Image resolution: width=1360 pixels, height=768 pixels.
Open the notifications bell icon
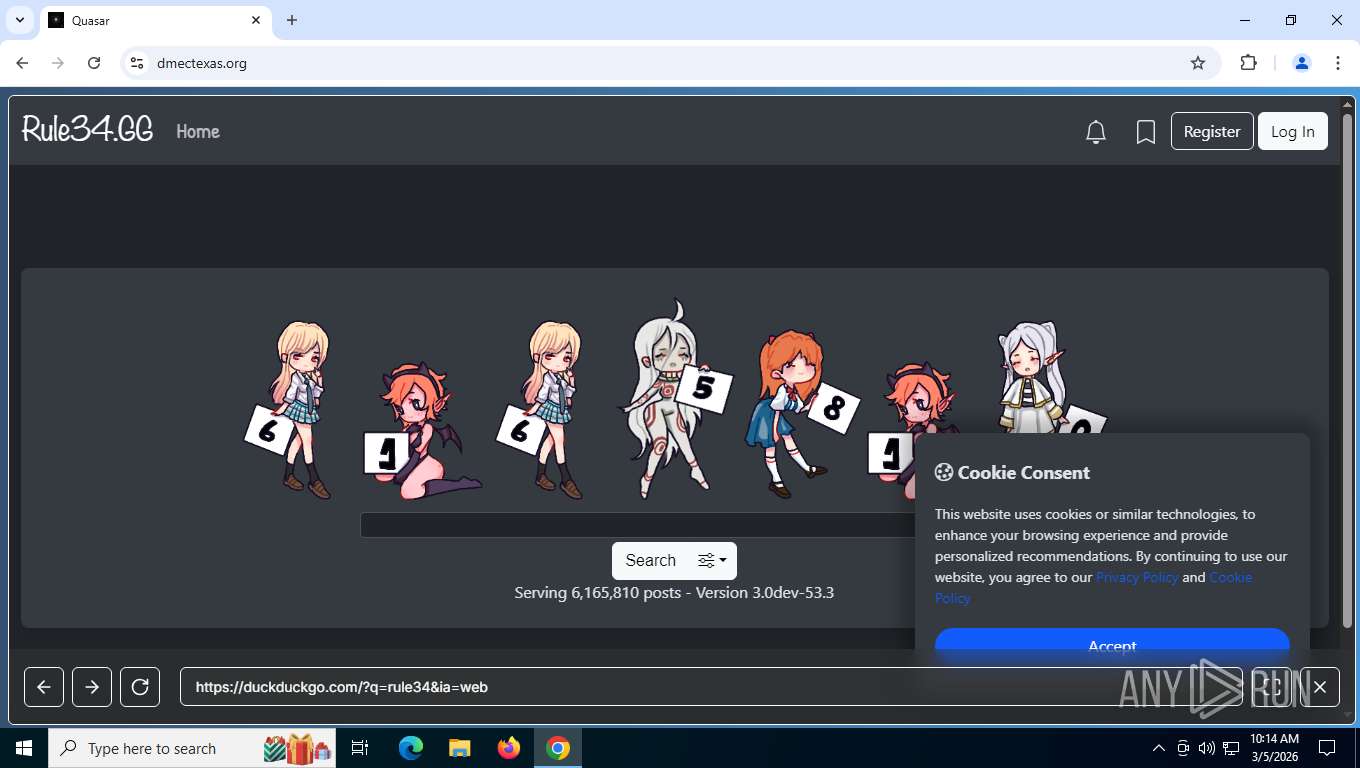1096,132
